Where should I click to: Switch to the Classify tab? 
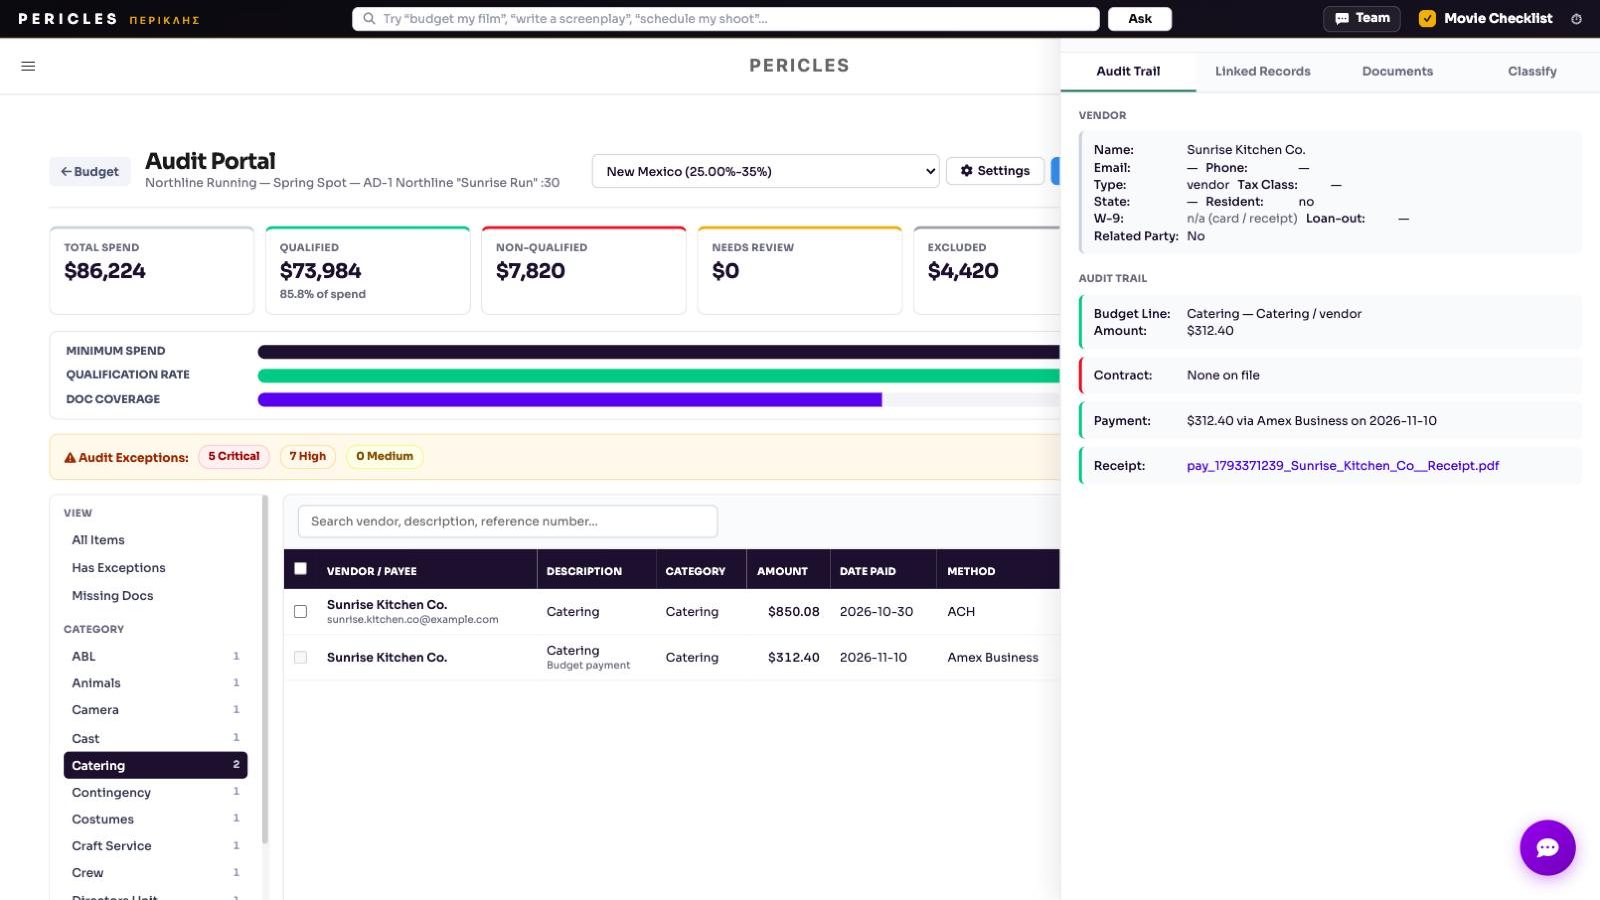[1532, 71]
